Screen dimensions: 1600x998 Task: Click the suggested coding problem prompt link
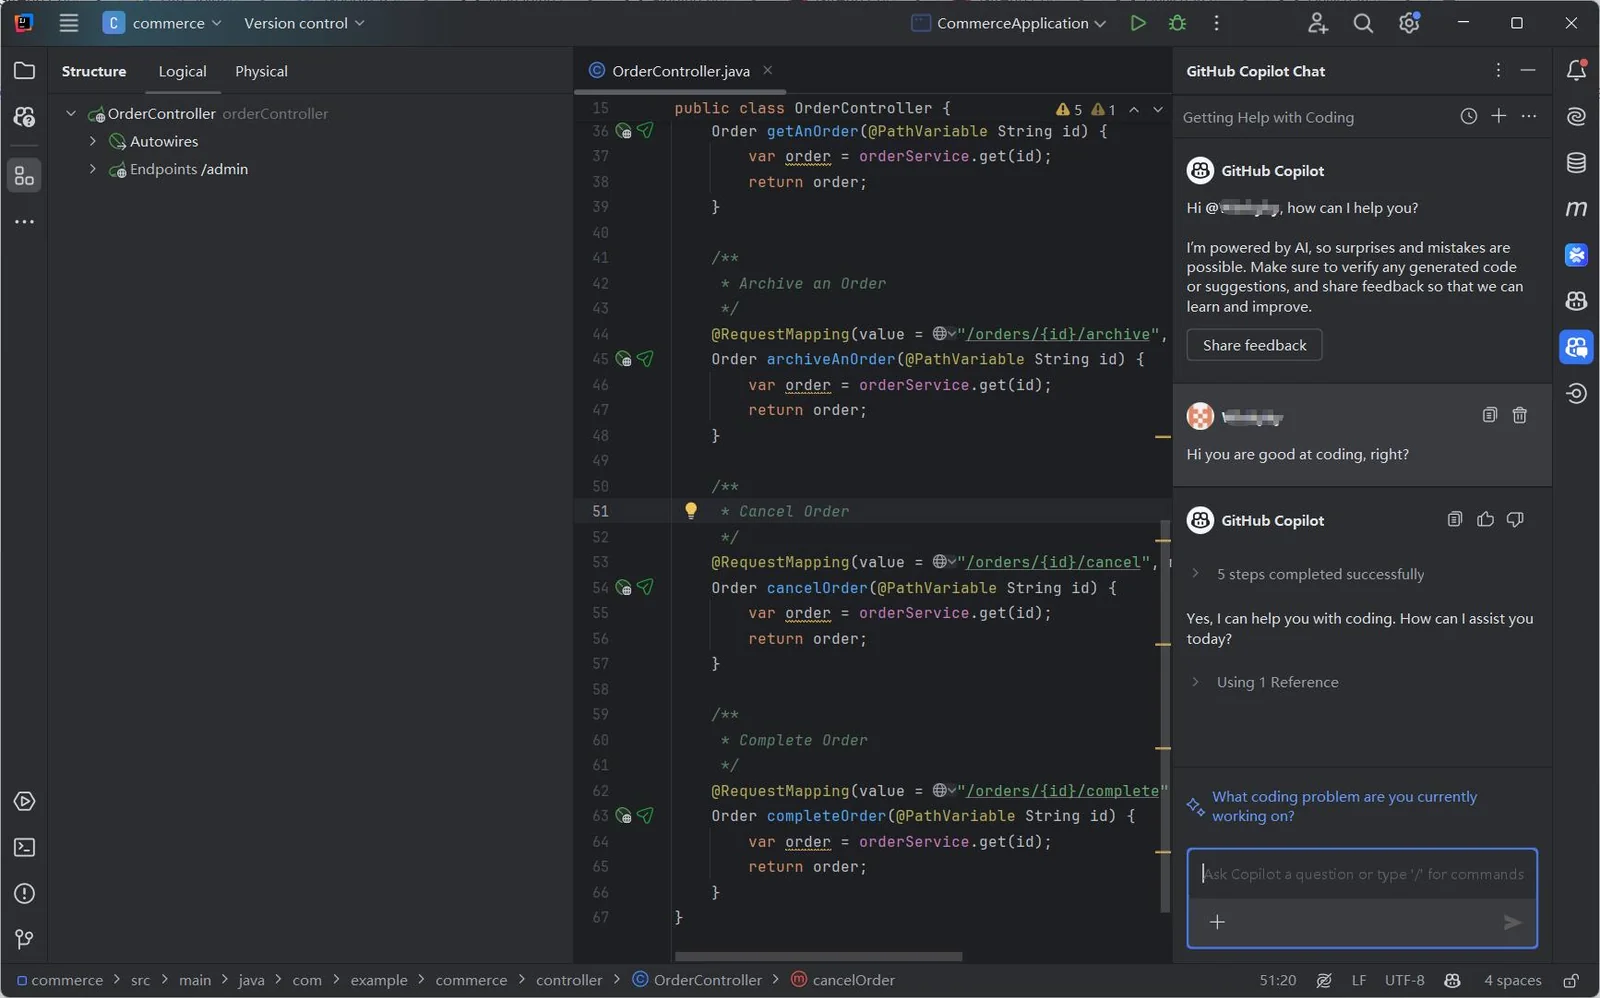point(1343,806)
